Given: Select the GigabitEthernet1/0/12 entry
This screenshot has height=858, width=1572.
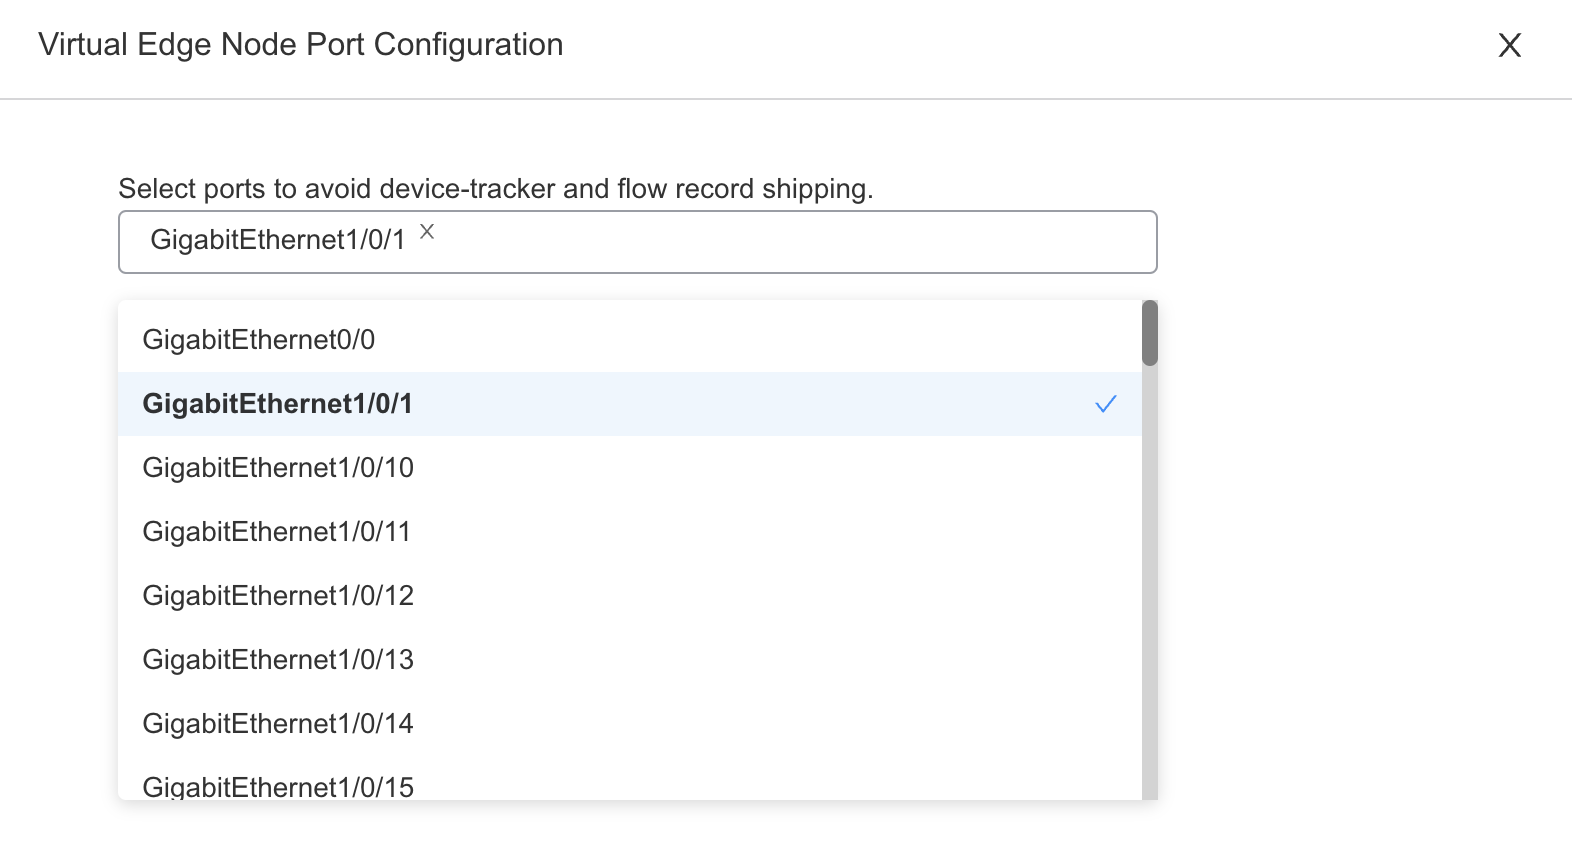Looking at the screenshot, I should 630,596.
